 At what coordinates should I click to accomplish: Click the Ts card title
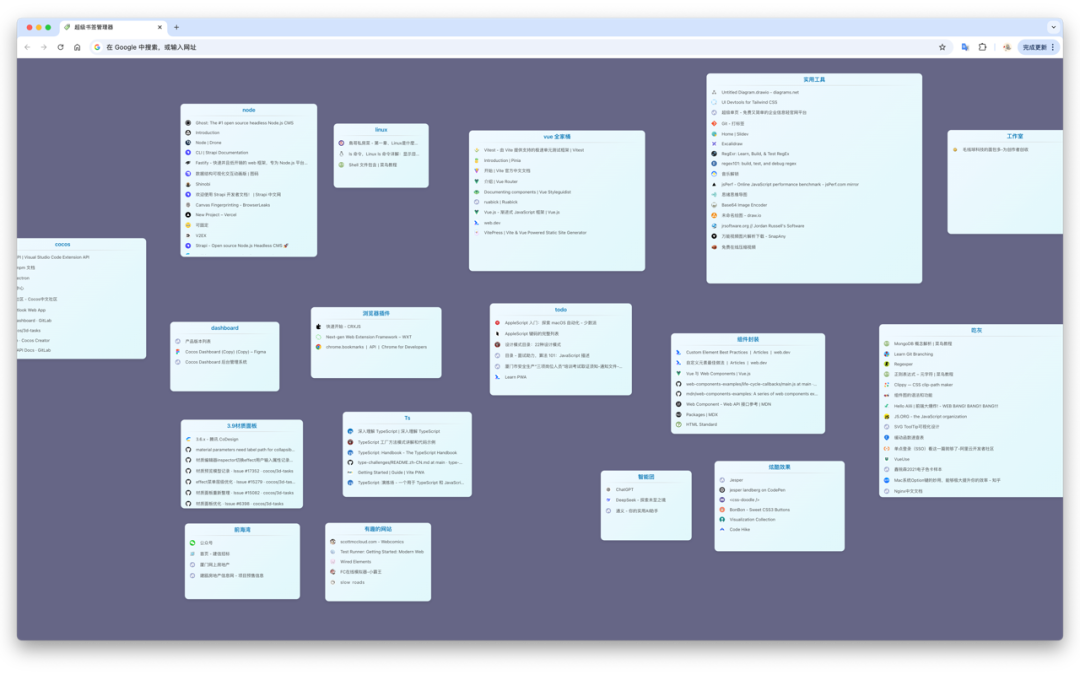click(x=407, y=418)
